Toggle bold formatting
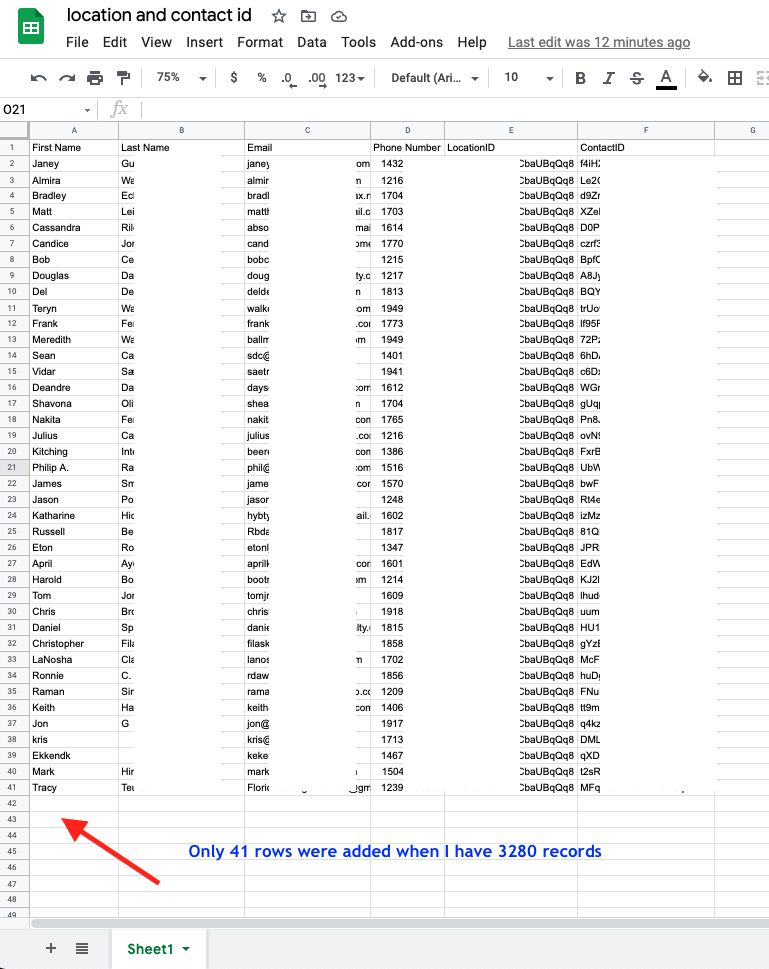The image size is (769, 969). click(580, 78)
